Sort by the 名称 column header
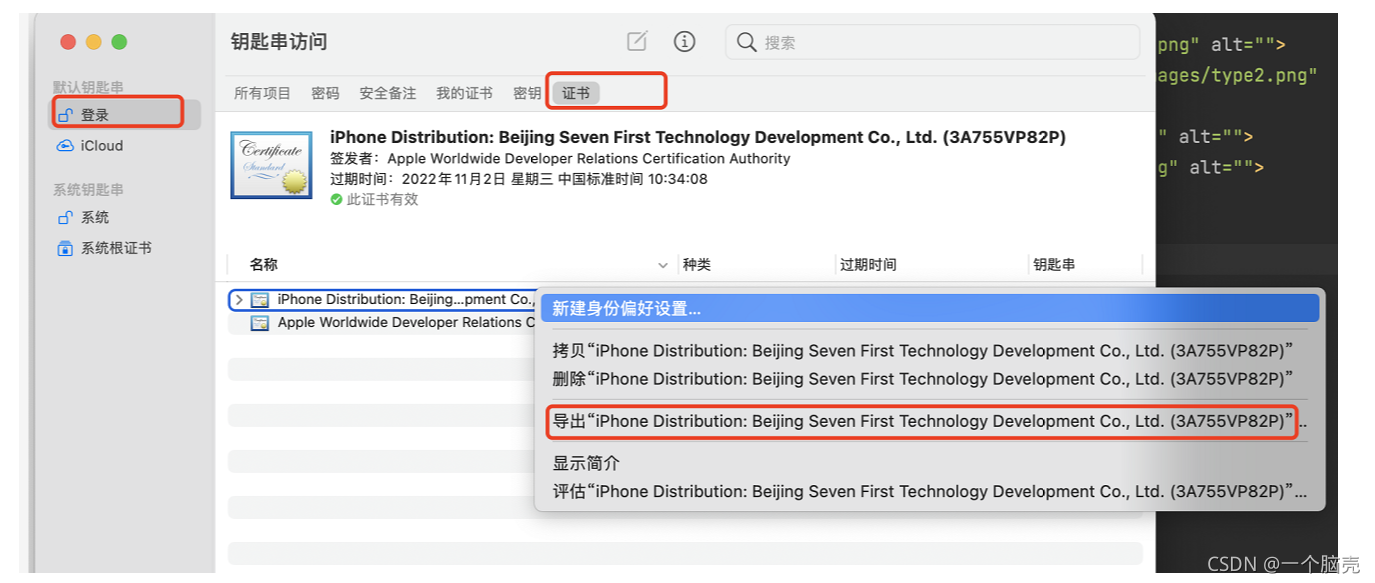The width and height of the screenshot is (1375, 583). click(x=264, y=265)
